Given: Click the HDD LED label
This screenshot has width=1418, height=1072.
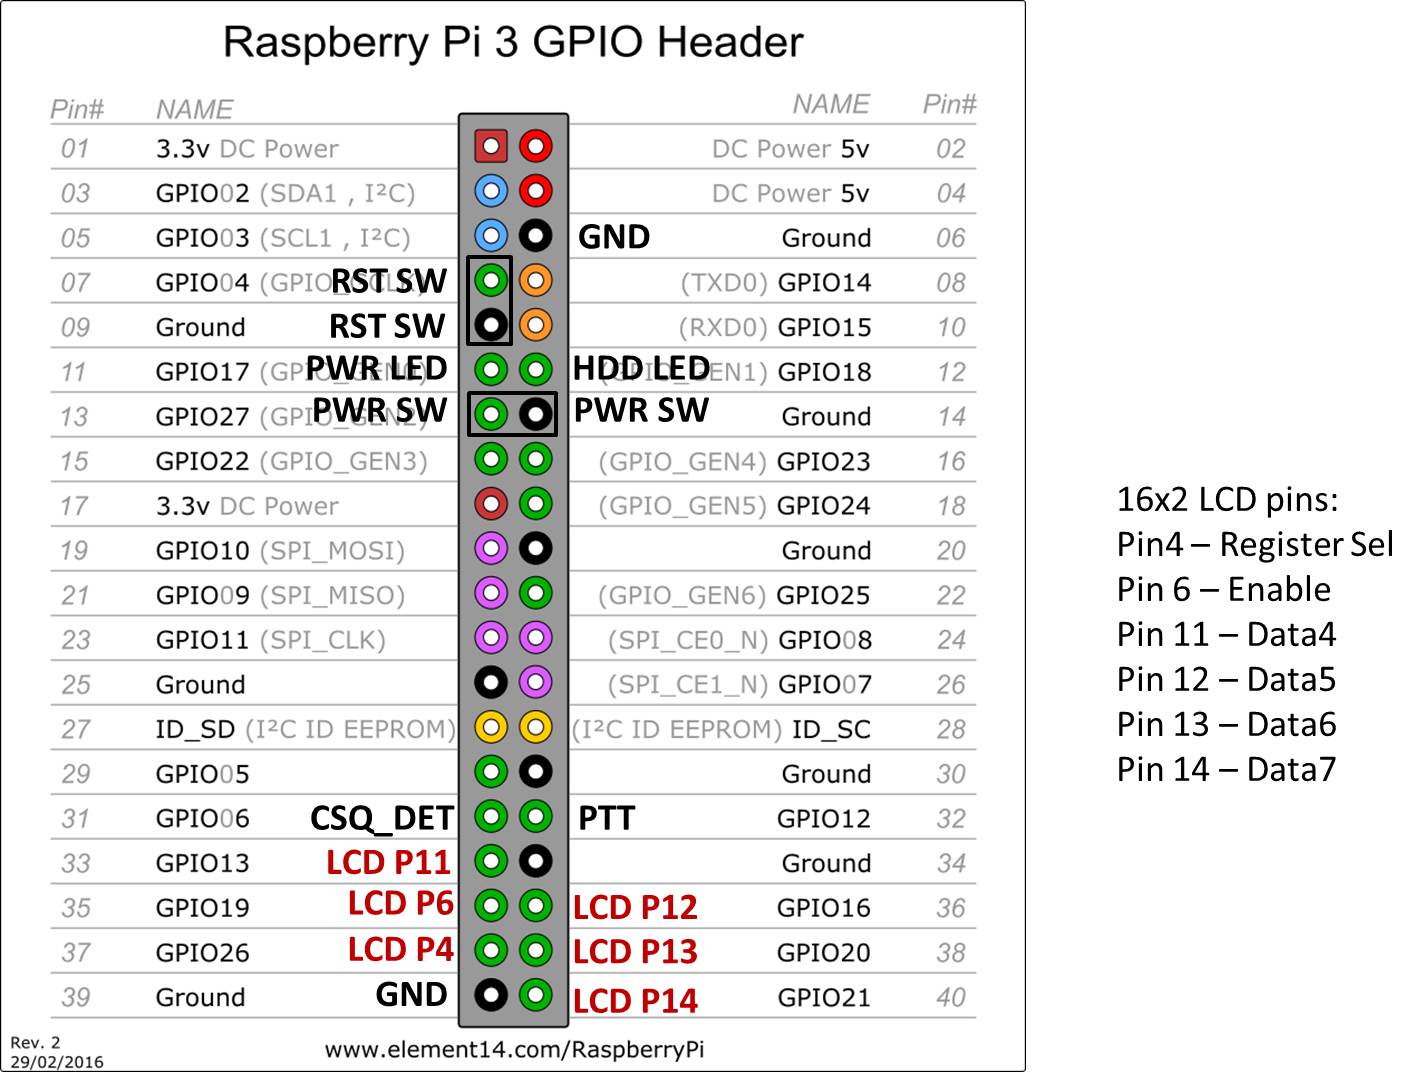Looking at the screenshot, I should click(x=641, y=369).
